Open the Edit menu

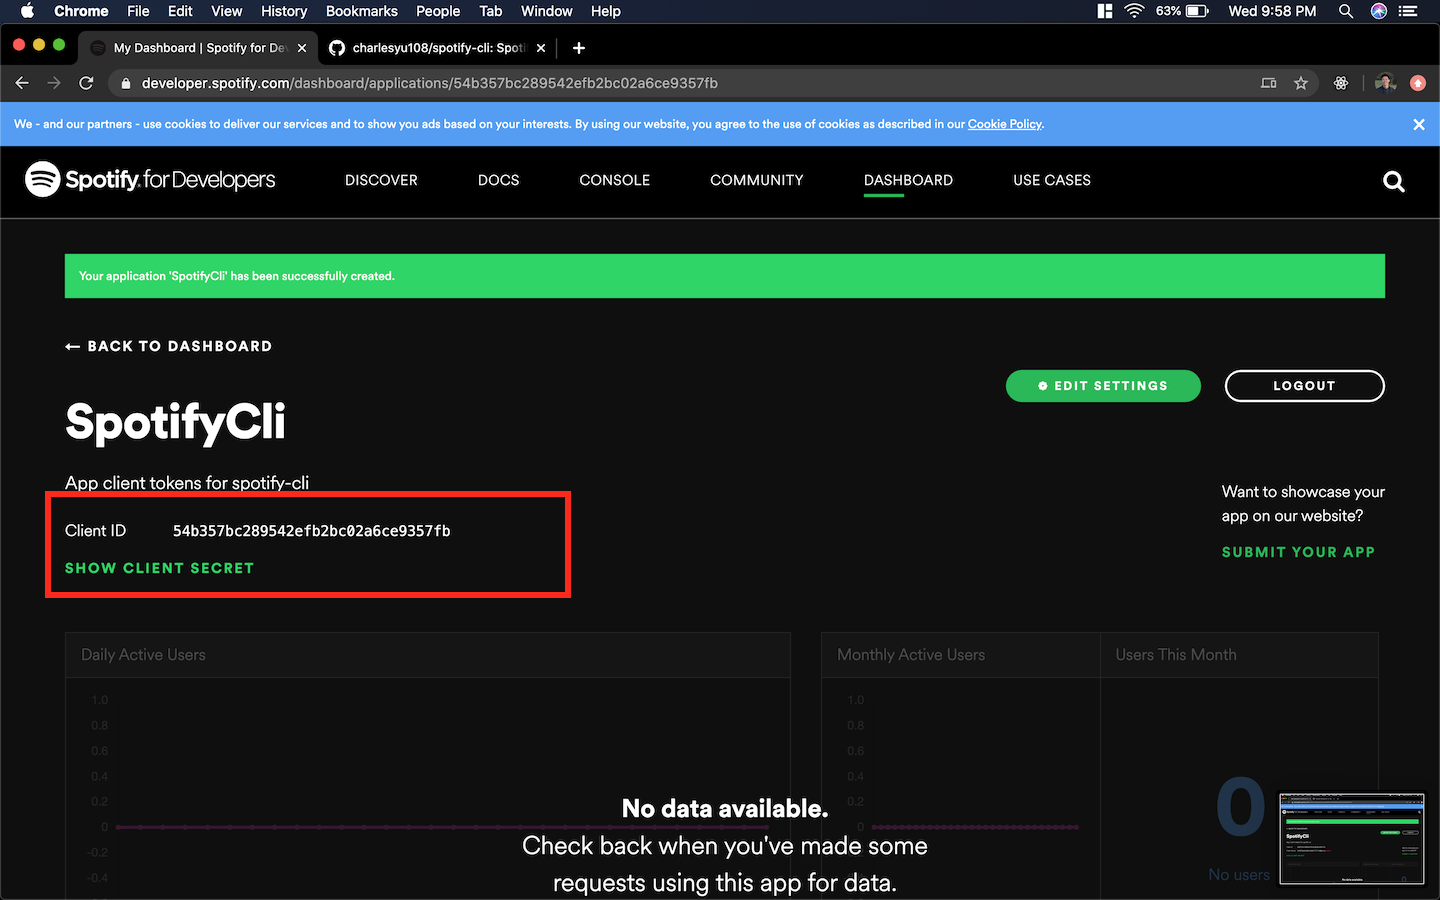click(x=180, y=11)
